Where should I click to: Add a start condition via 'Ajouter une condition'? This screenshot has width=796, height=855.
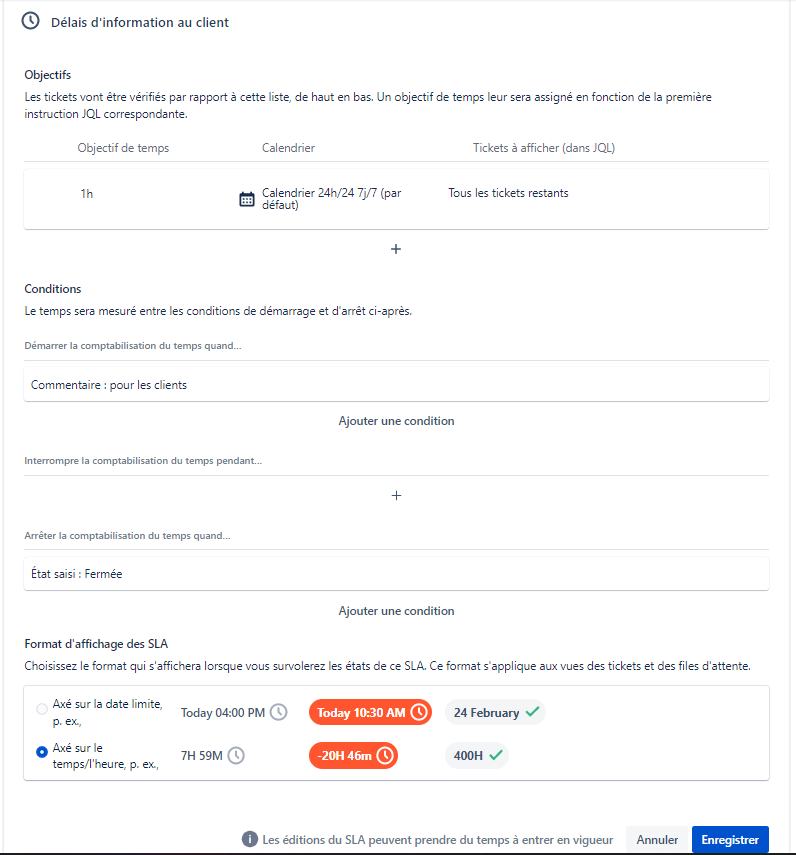pos(396,421)
